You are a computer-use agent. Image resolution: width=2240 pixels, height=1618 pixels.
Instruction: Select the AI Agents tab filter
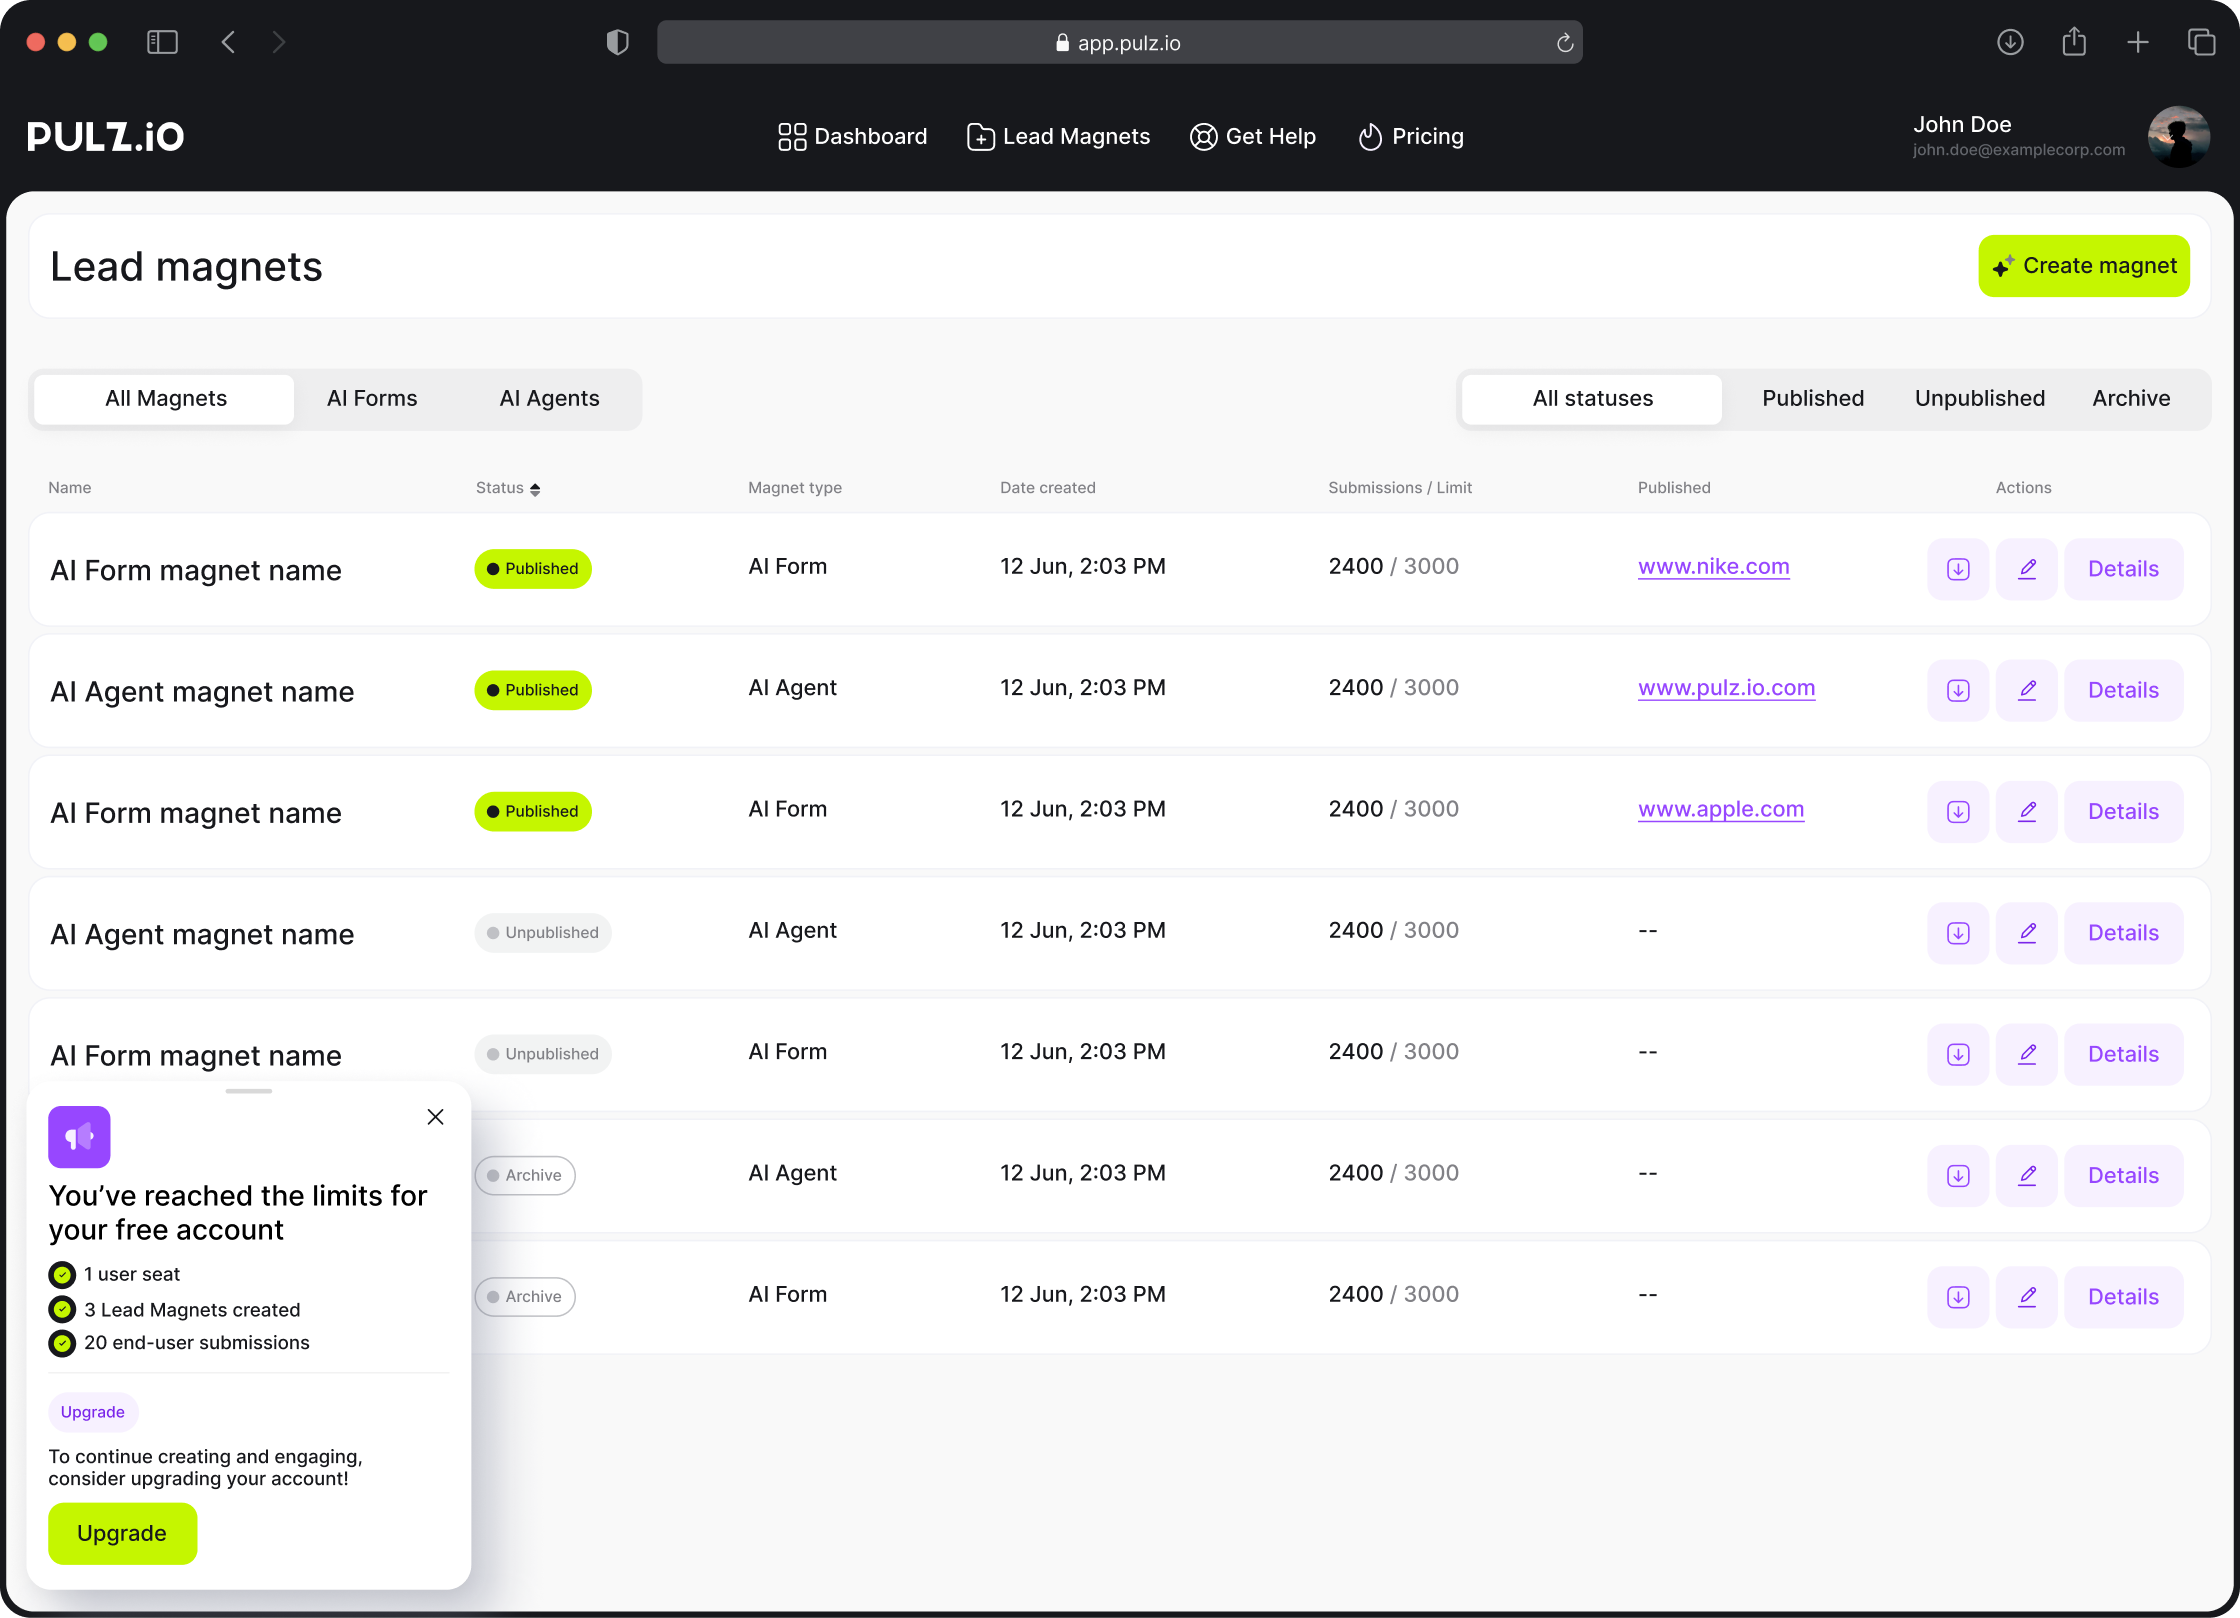pos(550,398)
